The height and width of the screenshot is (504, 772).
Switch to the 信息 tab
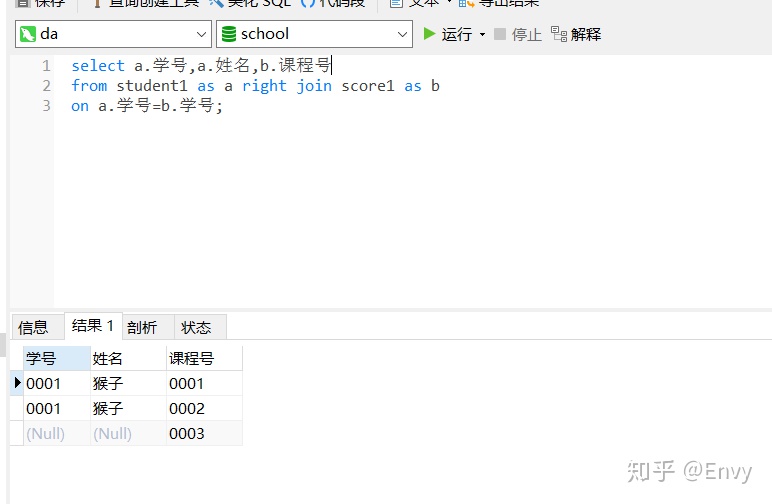coord(37,327)
